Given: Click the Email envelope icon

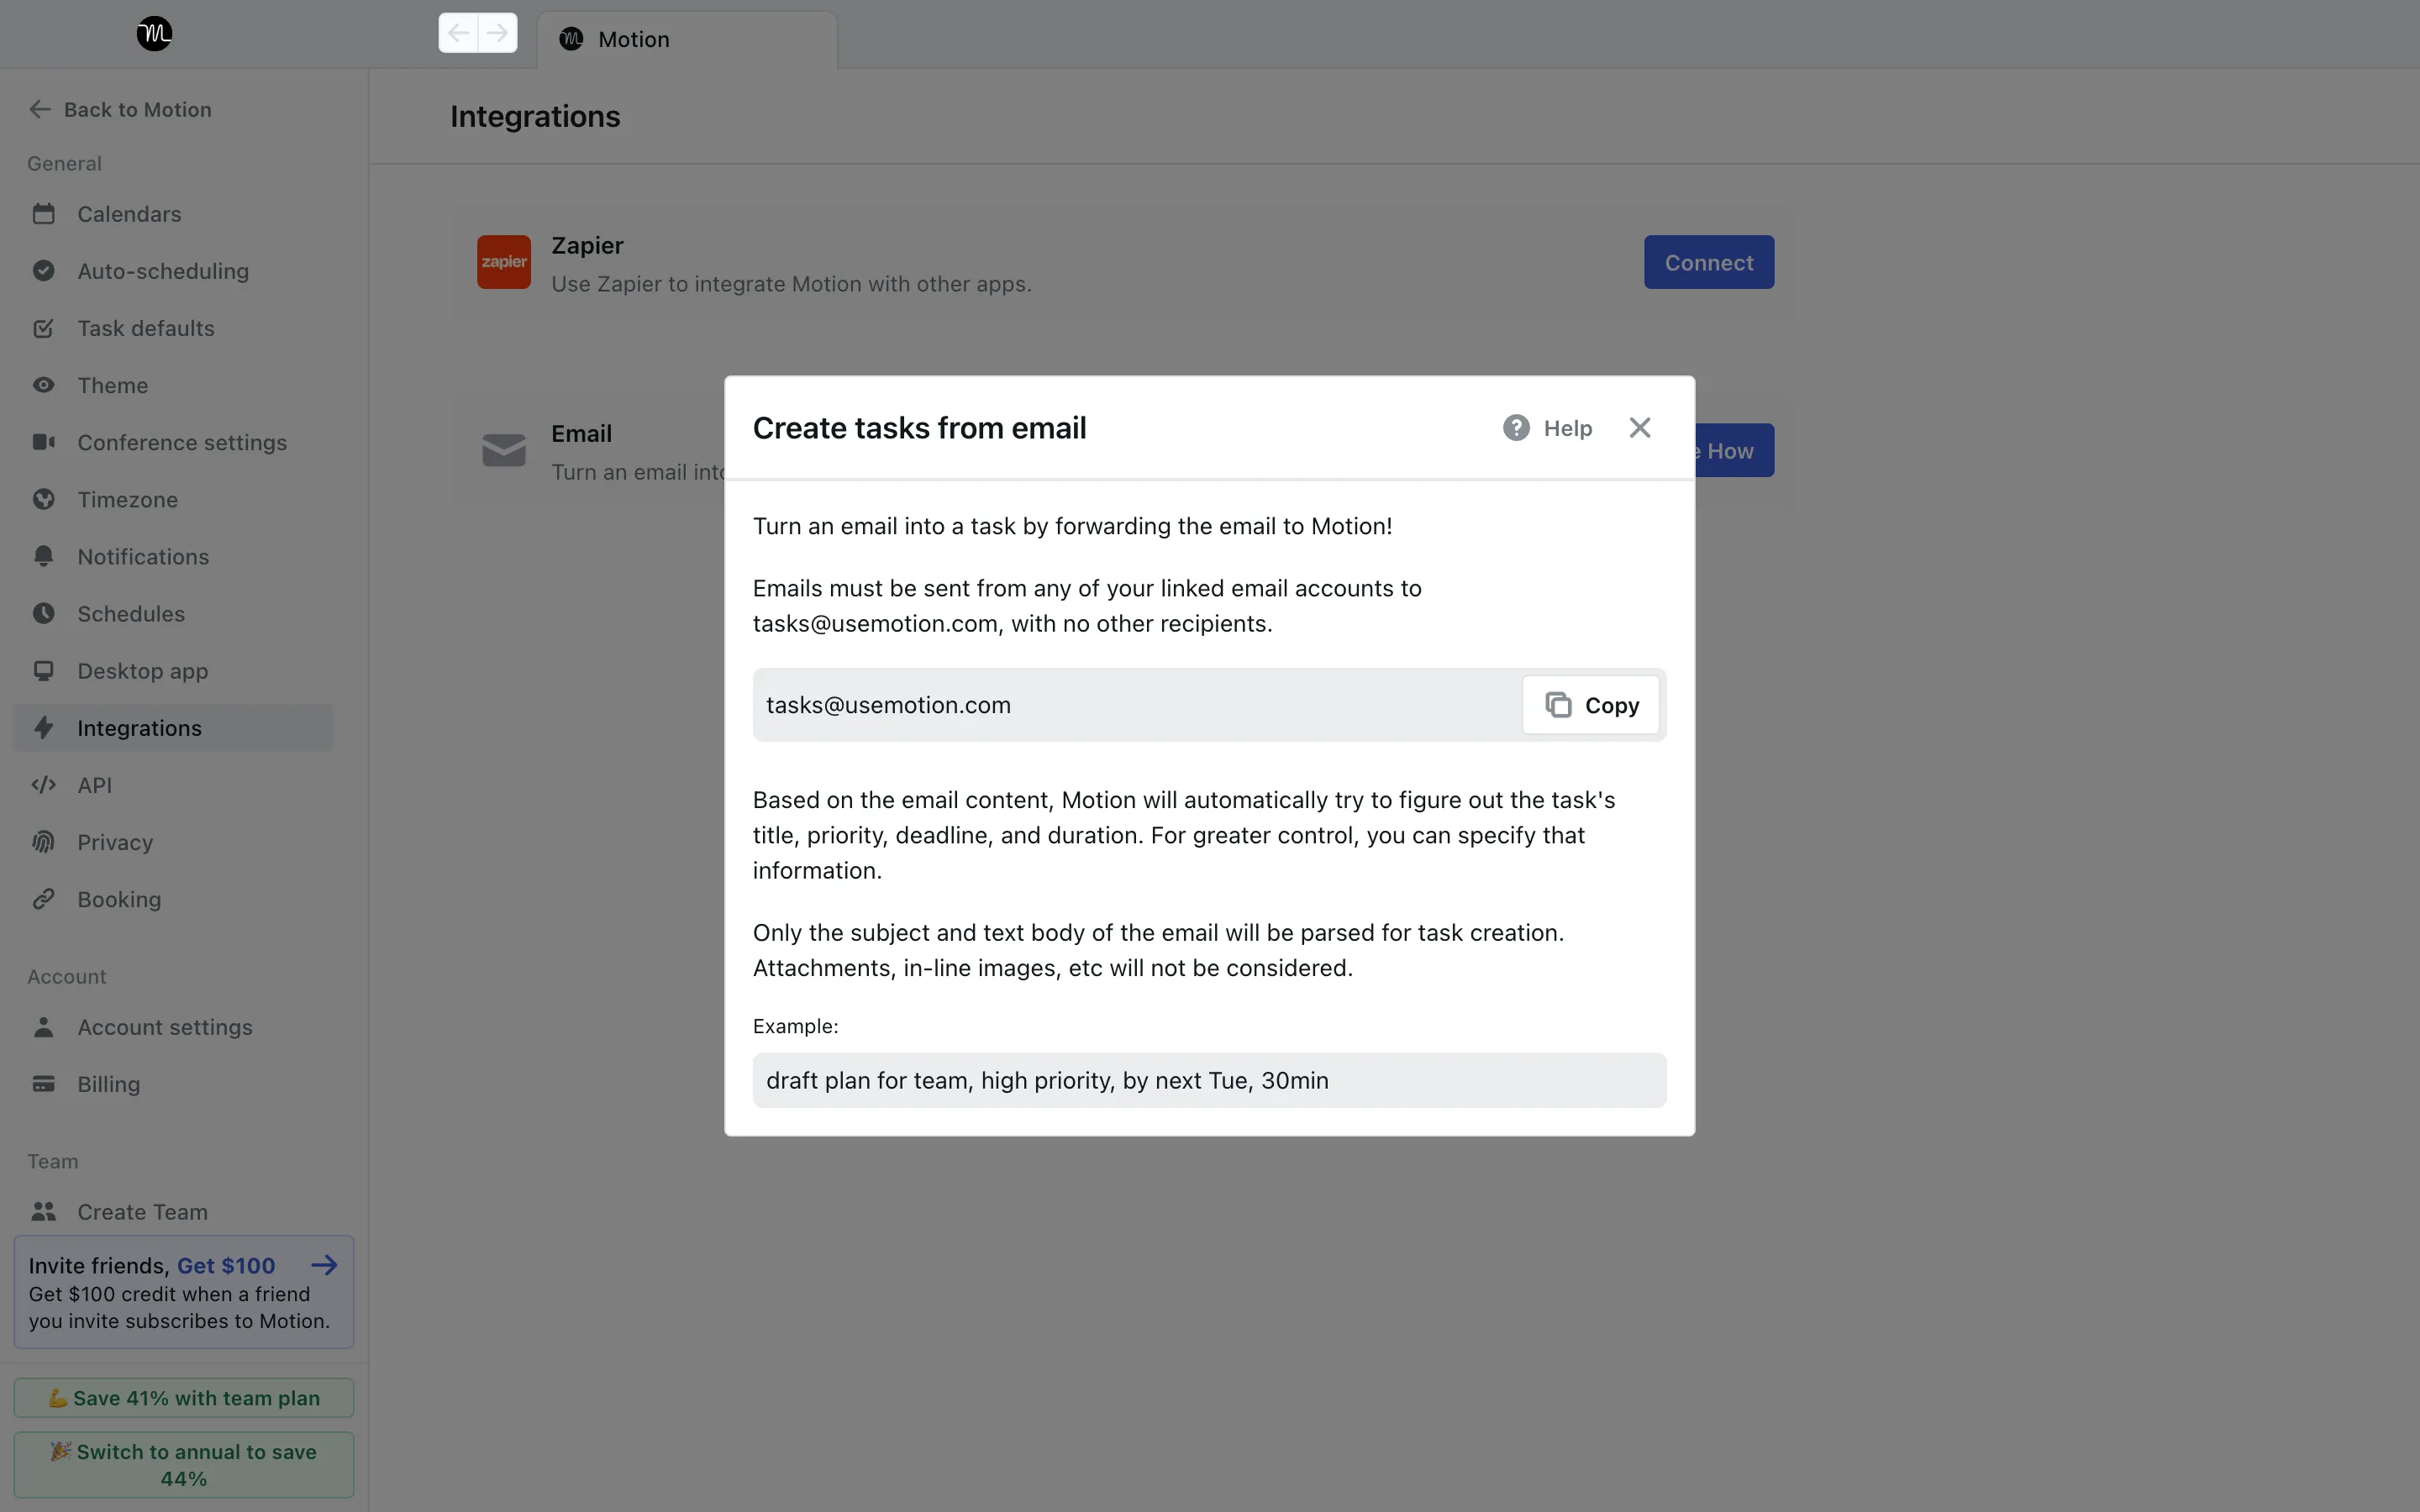Looking at the screenshot, I should pyautogui.click(x=504, y=450).
